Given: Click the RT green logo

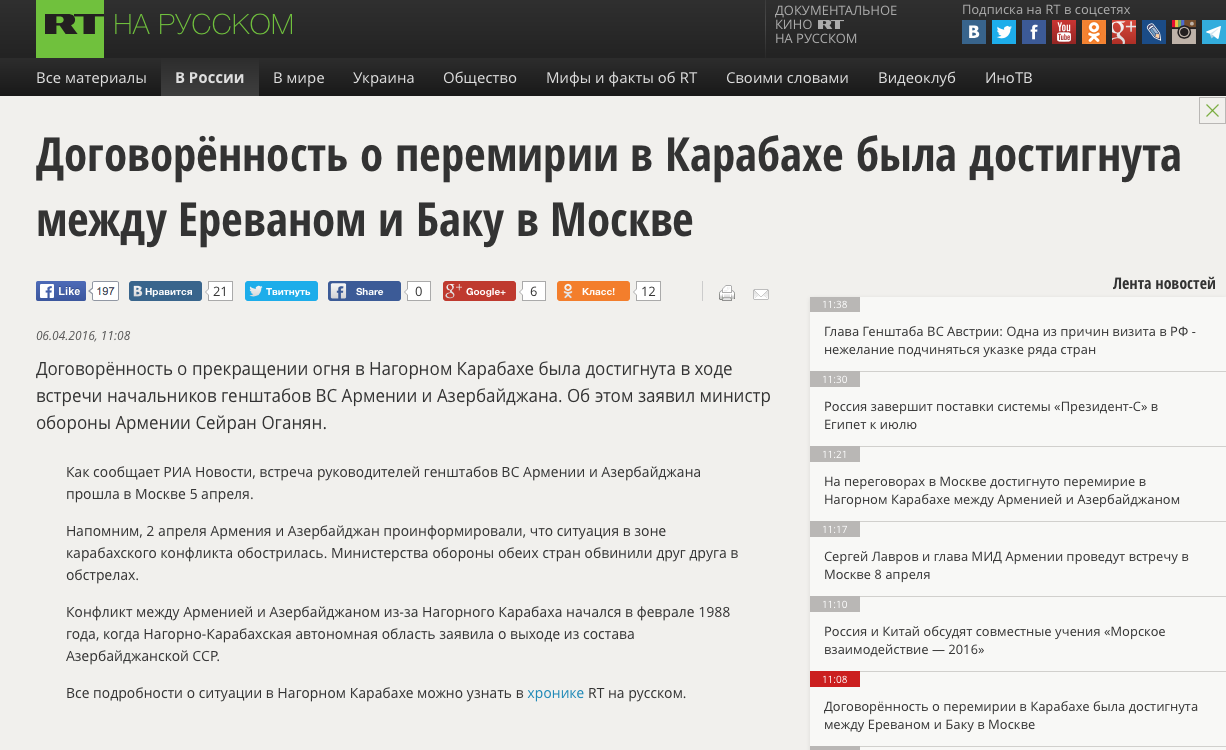Looking at the screenshot, I should [x=70, y=26].
